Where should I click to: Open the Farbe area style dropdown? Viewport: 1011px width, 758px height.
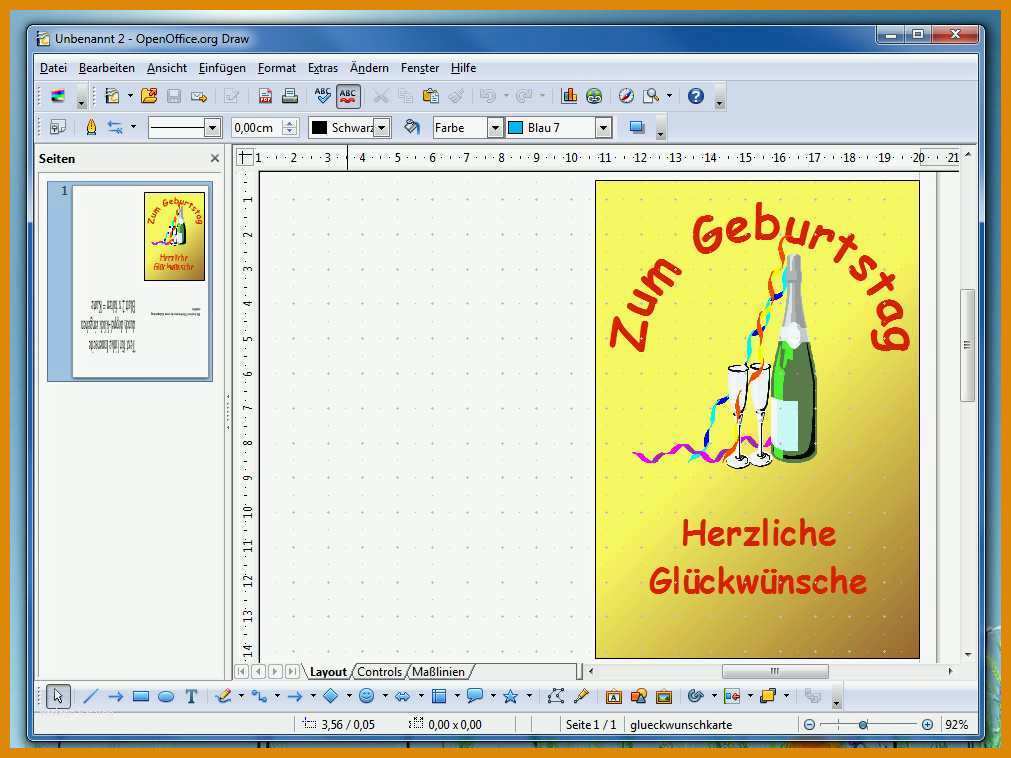(x=495, y=128)
